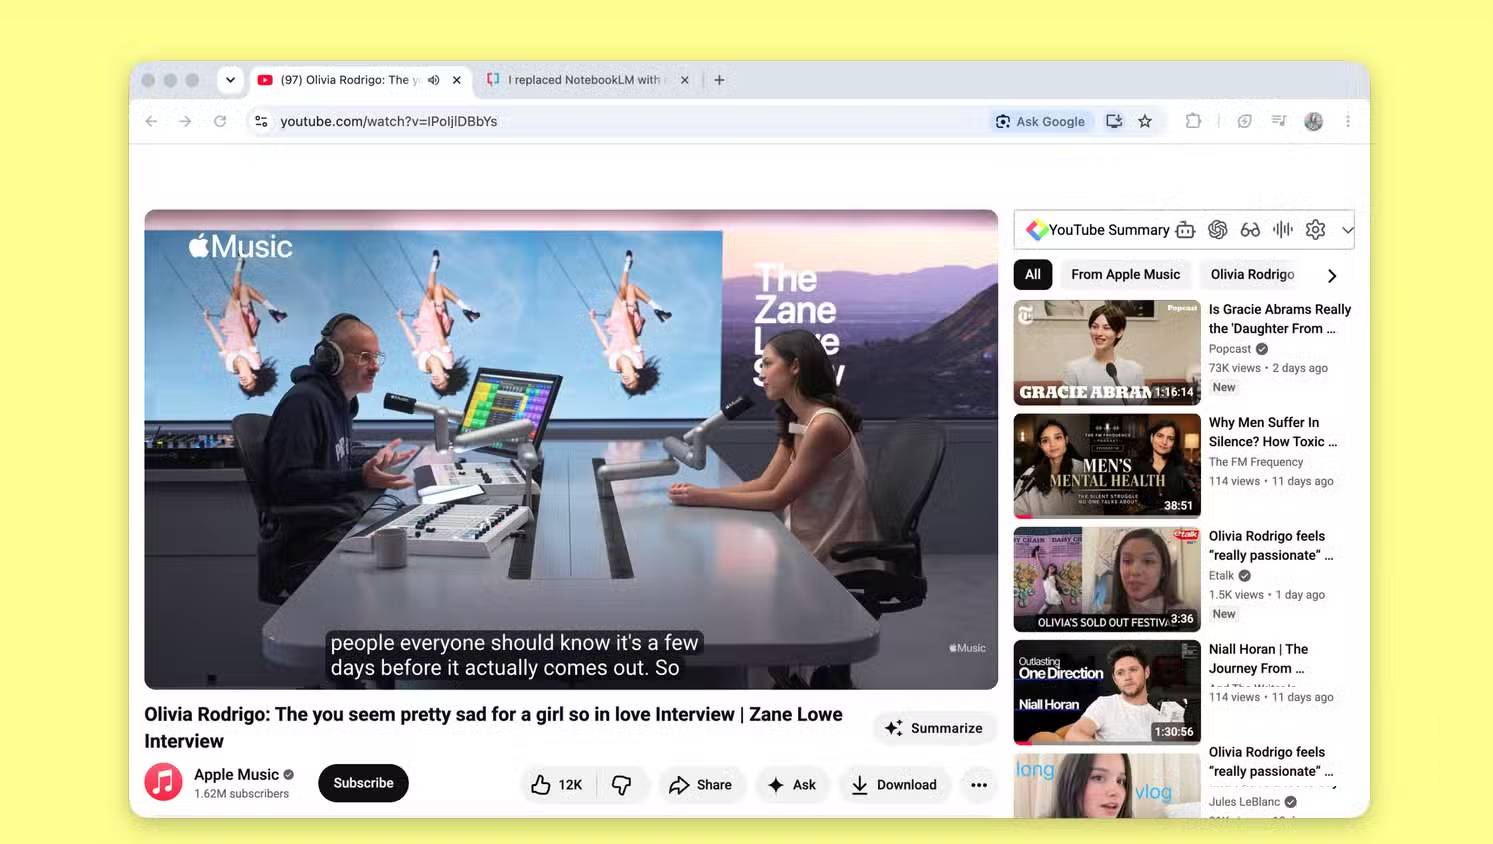Open the media control playlist icon

(x=1279, y=121)
